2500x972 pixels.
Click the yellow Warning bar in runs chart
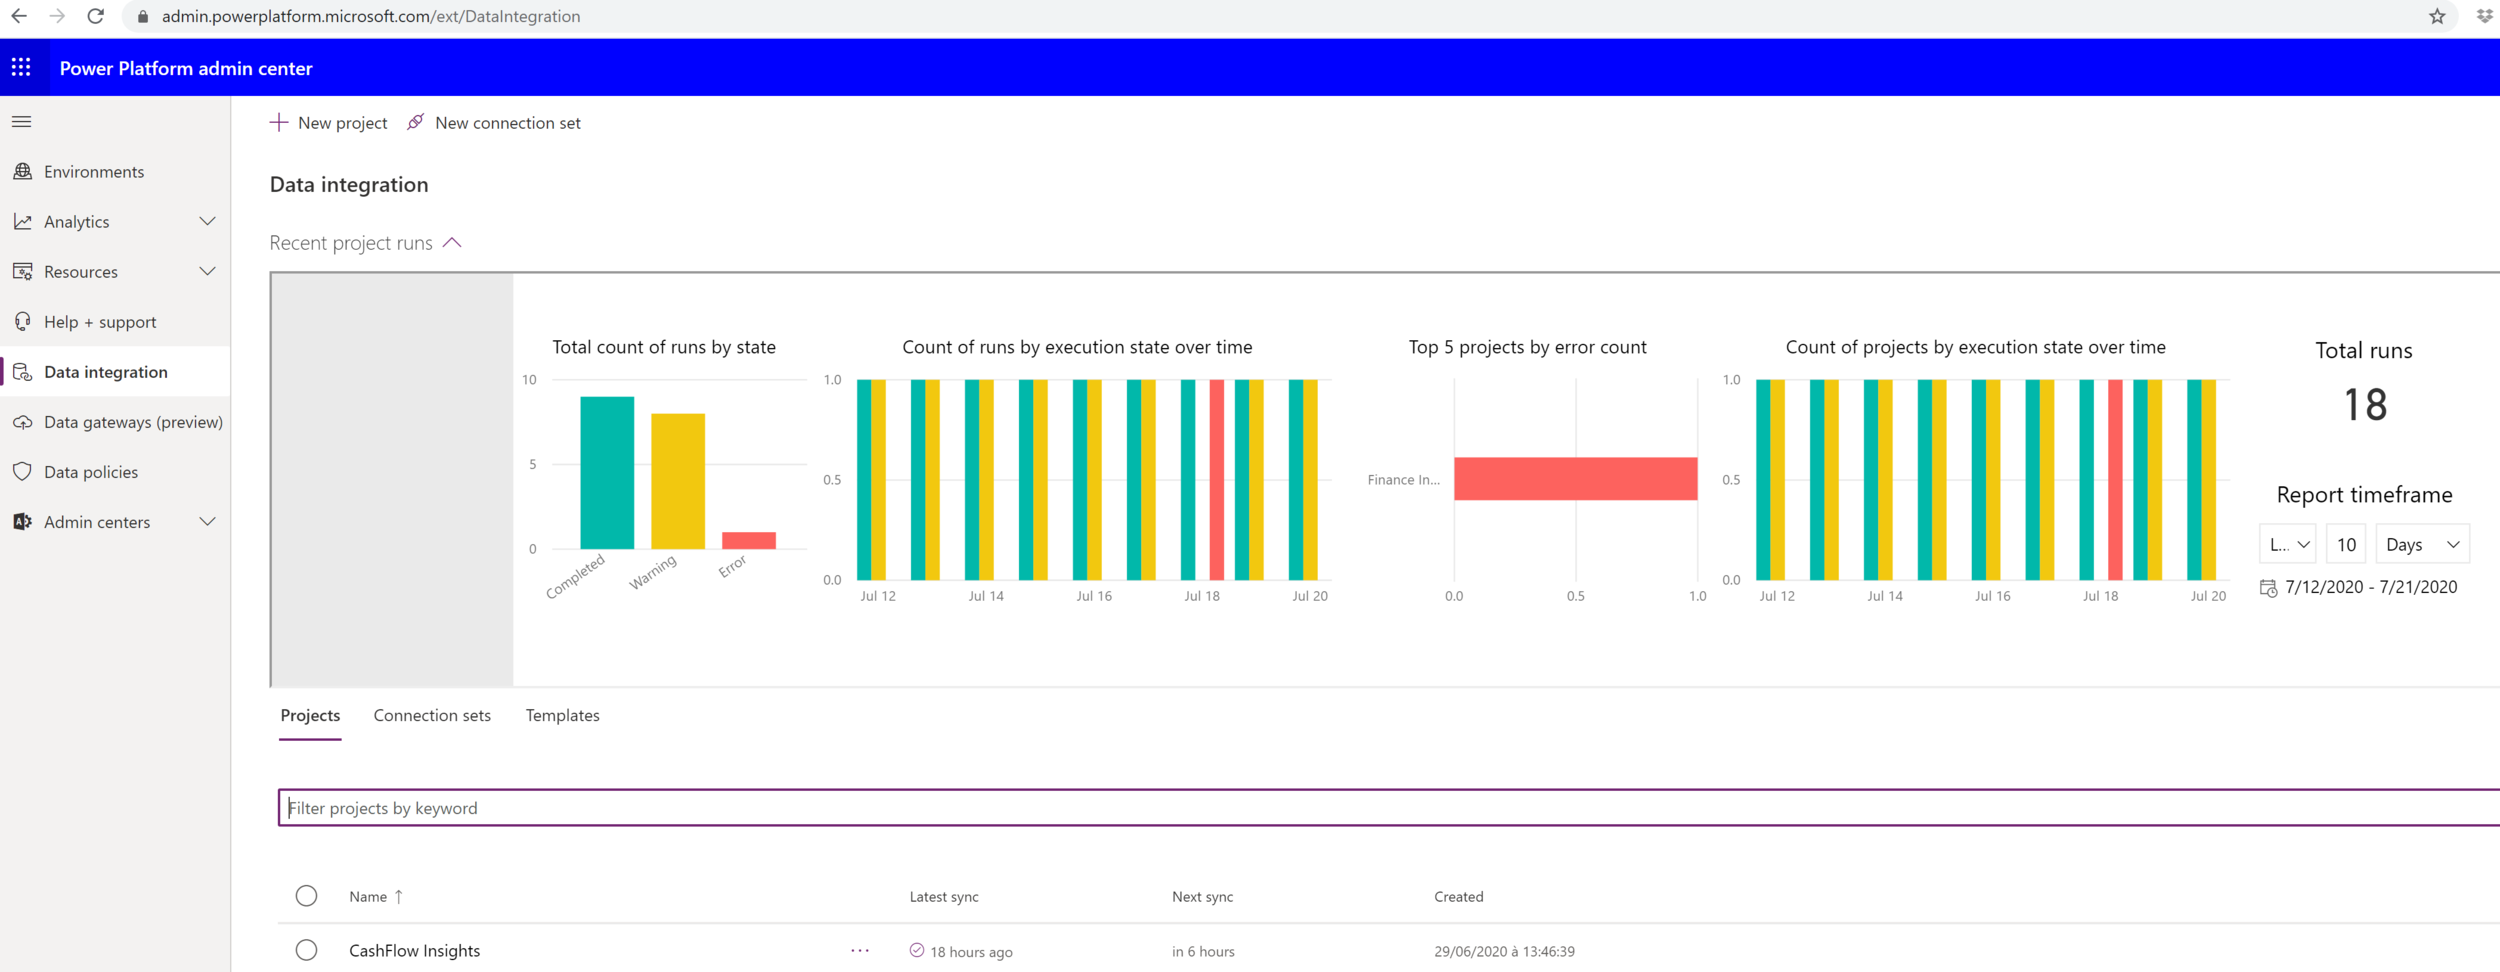[678, 481]
